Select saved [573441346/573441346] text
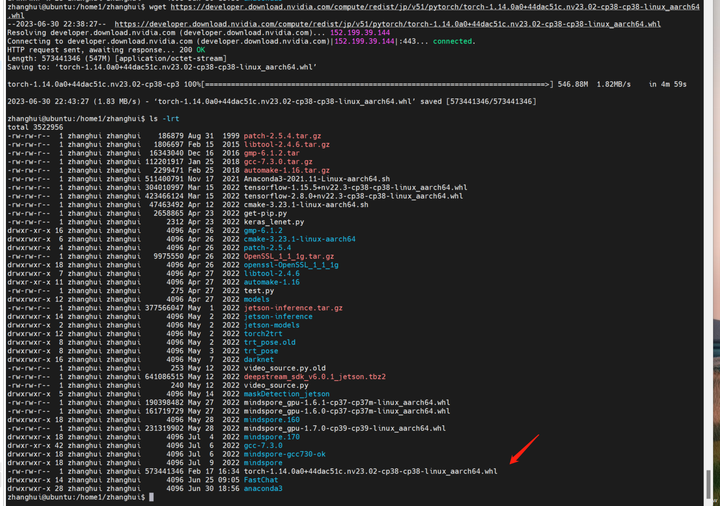Screen dimensions: 720x506 point(478,101)
